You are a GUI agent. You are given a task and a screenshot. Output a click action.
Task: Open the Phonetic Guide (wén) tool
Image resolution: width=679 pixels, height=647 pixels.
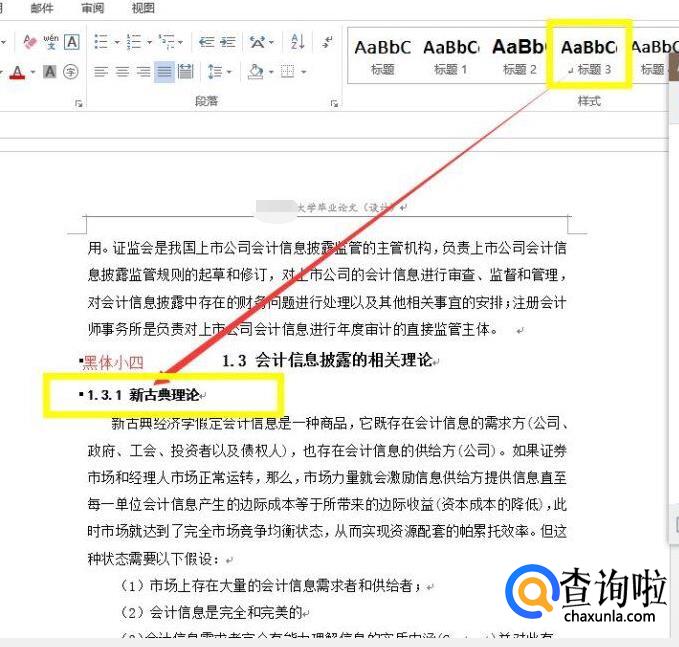(51, 42)
